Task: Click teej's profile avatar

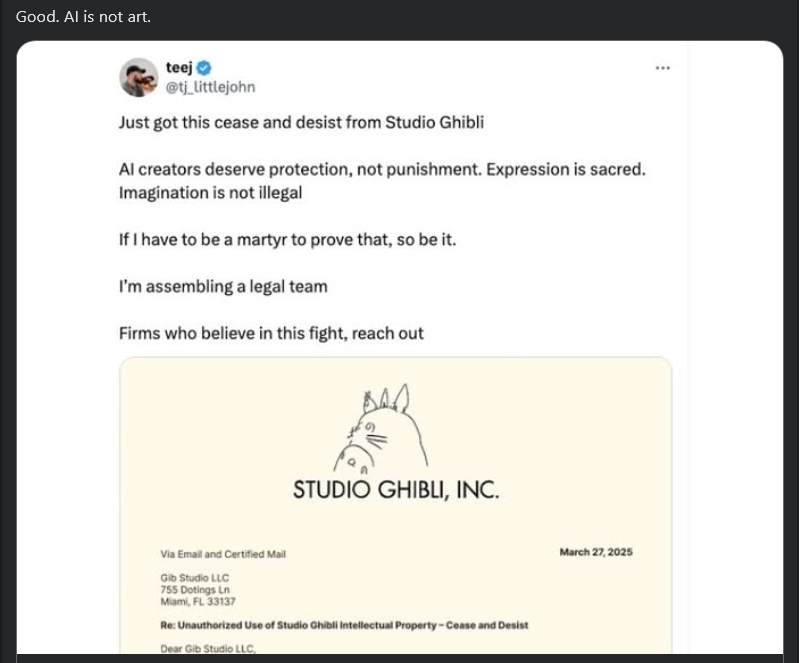Action: [138, 77]
